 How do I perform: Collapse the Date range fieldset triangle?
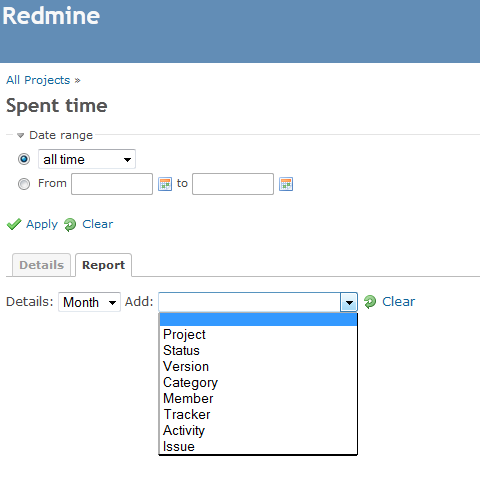tap(21, 135)
